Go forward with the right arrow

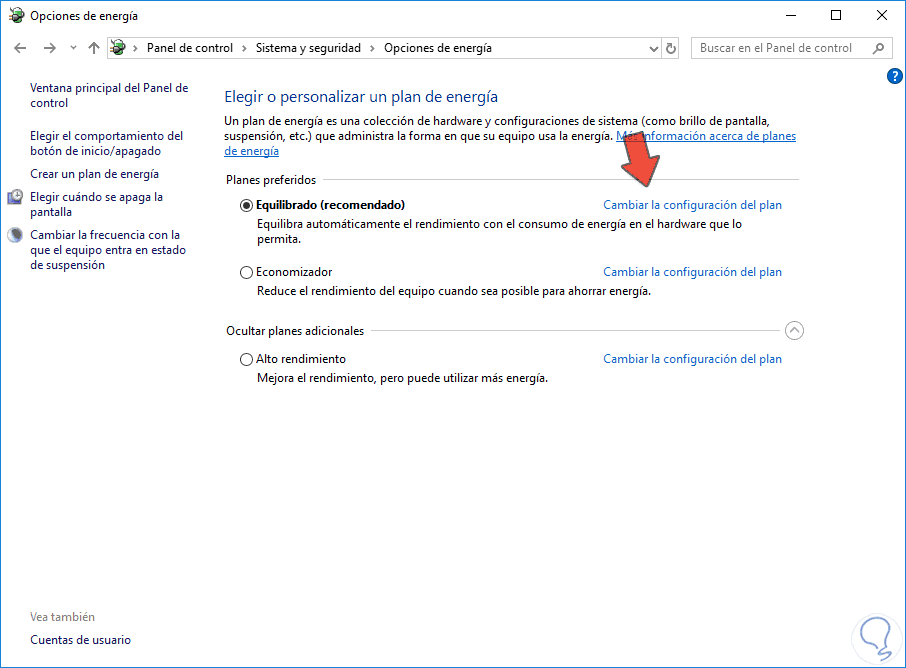(50, 48)
